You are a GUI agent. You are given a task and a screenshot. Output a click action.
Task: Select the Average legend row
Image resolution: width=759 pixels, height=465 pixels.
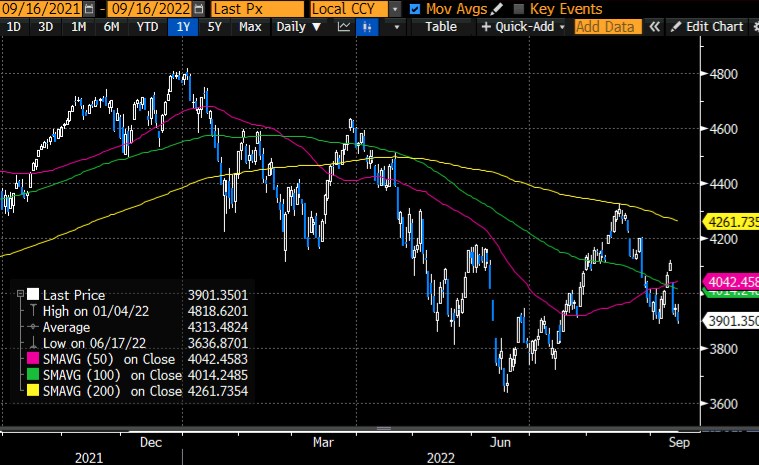[138, 327]
